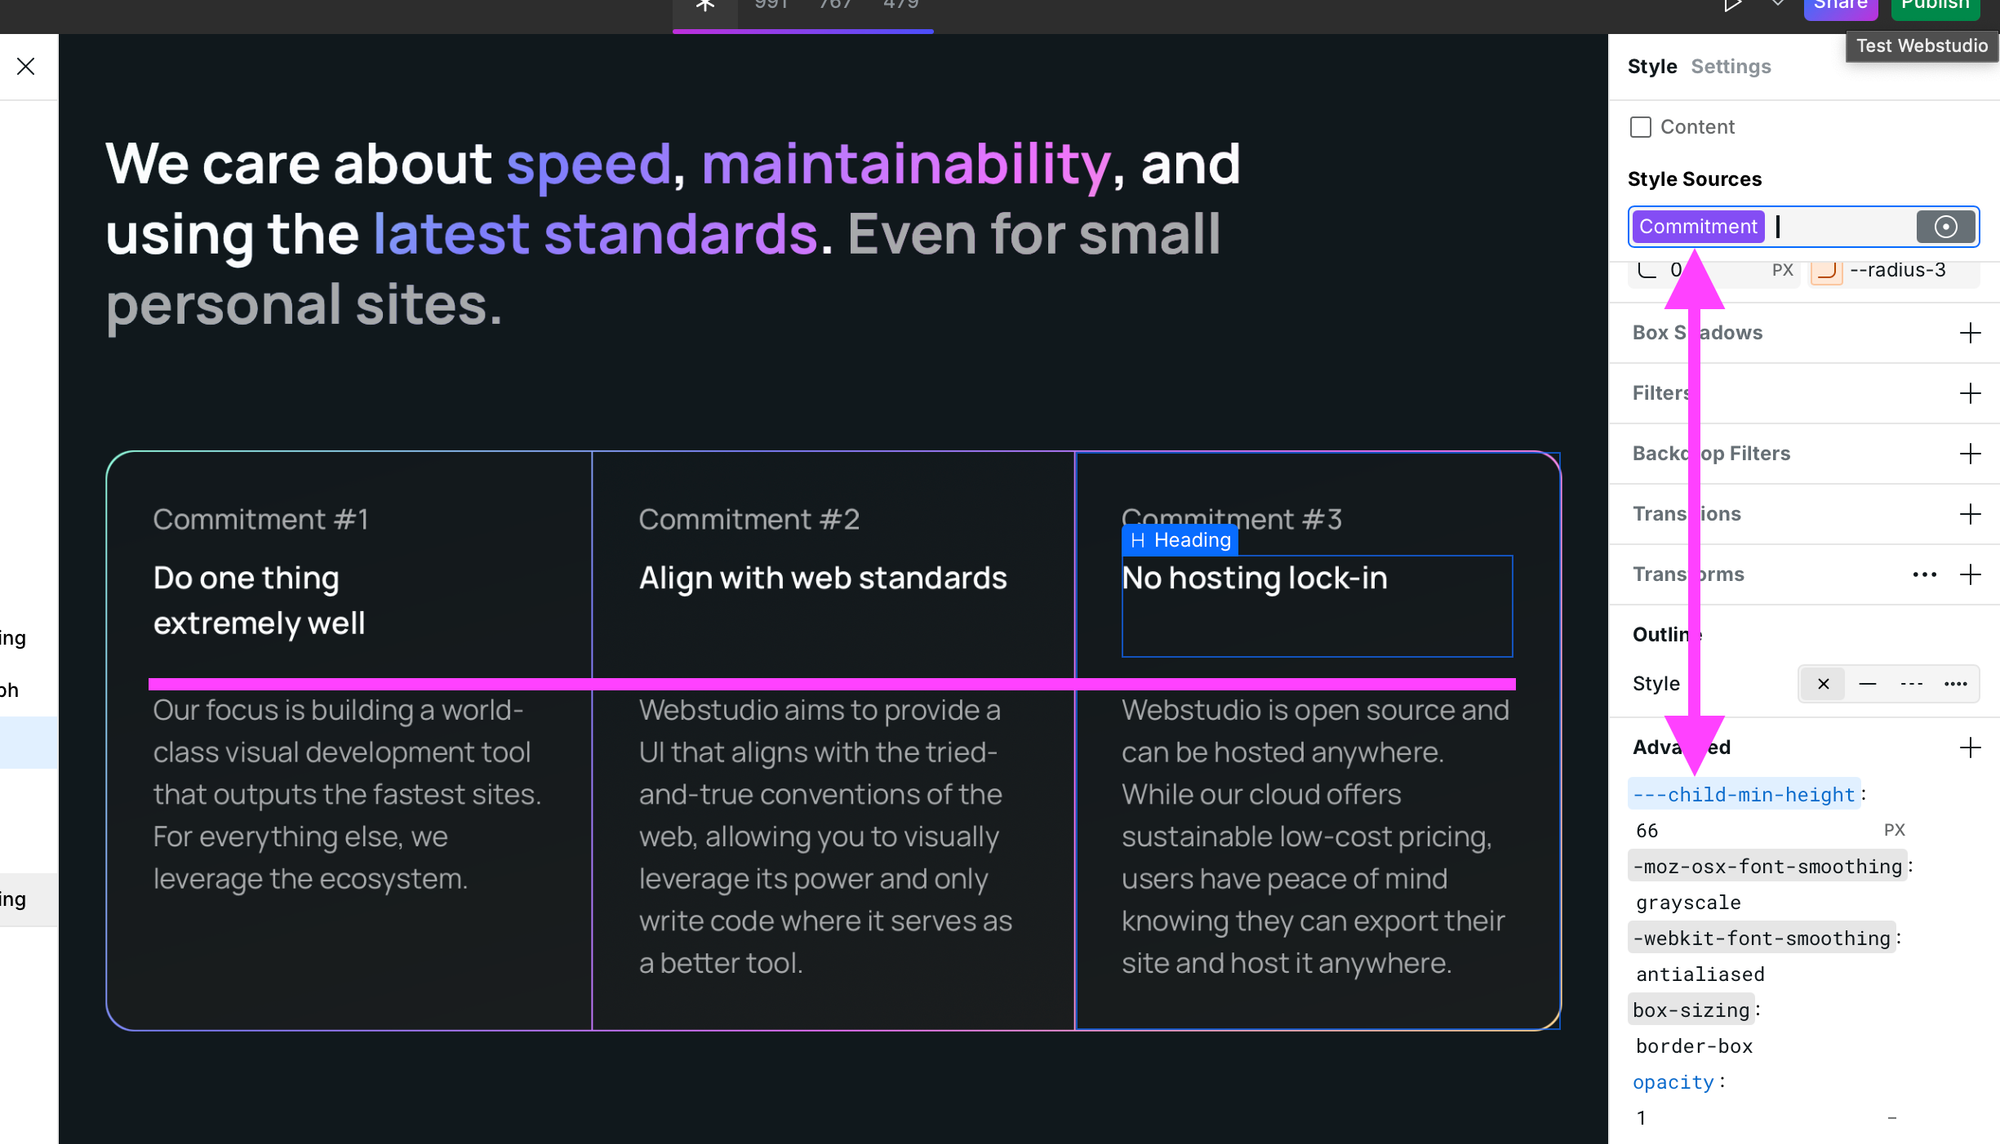This screenshot has width=2000, height=1144.
Task: Select the 767 breakpoint
Action: point(835,4)
